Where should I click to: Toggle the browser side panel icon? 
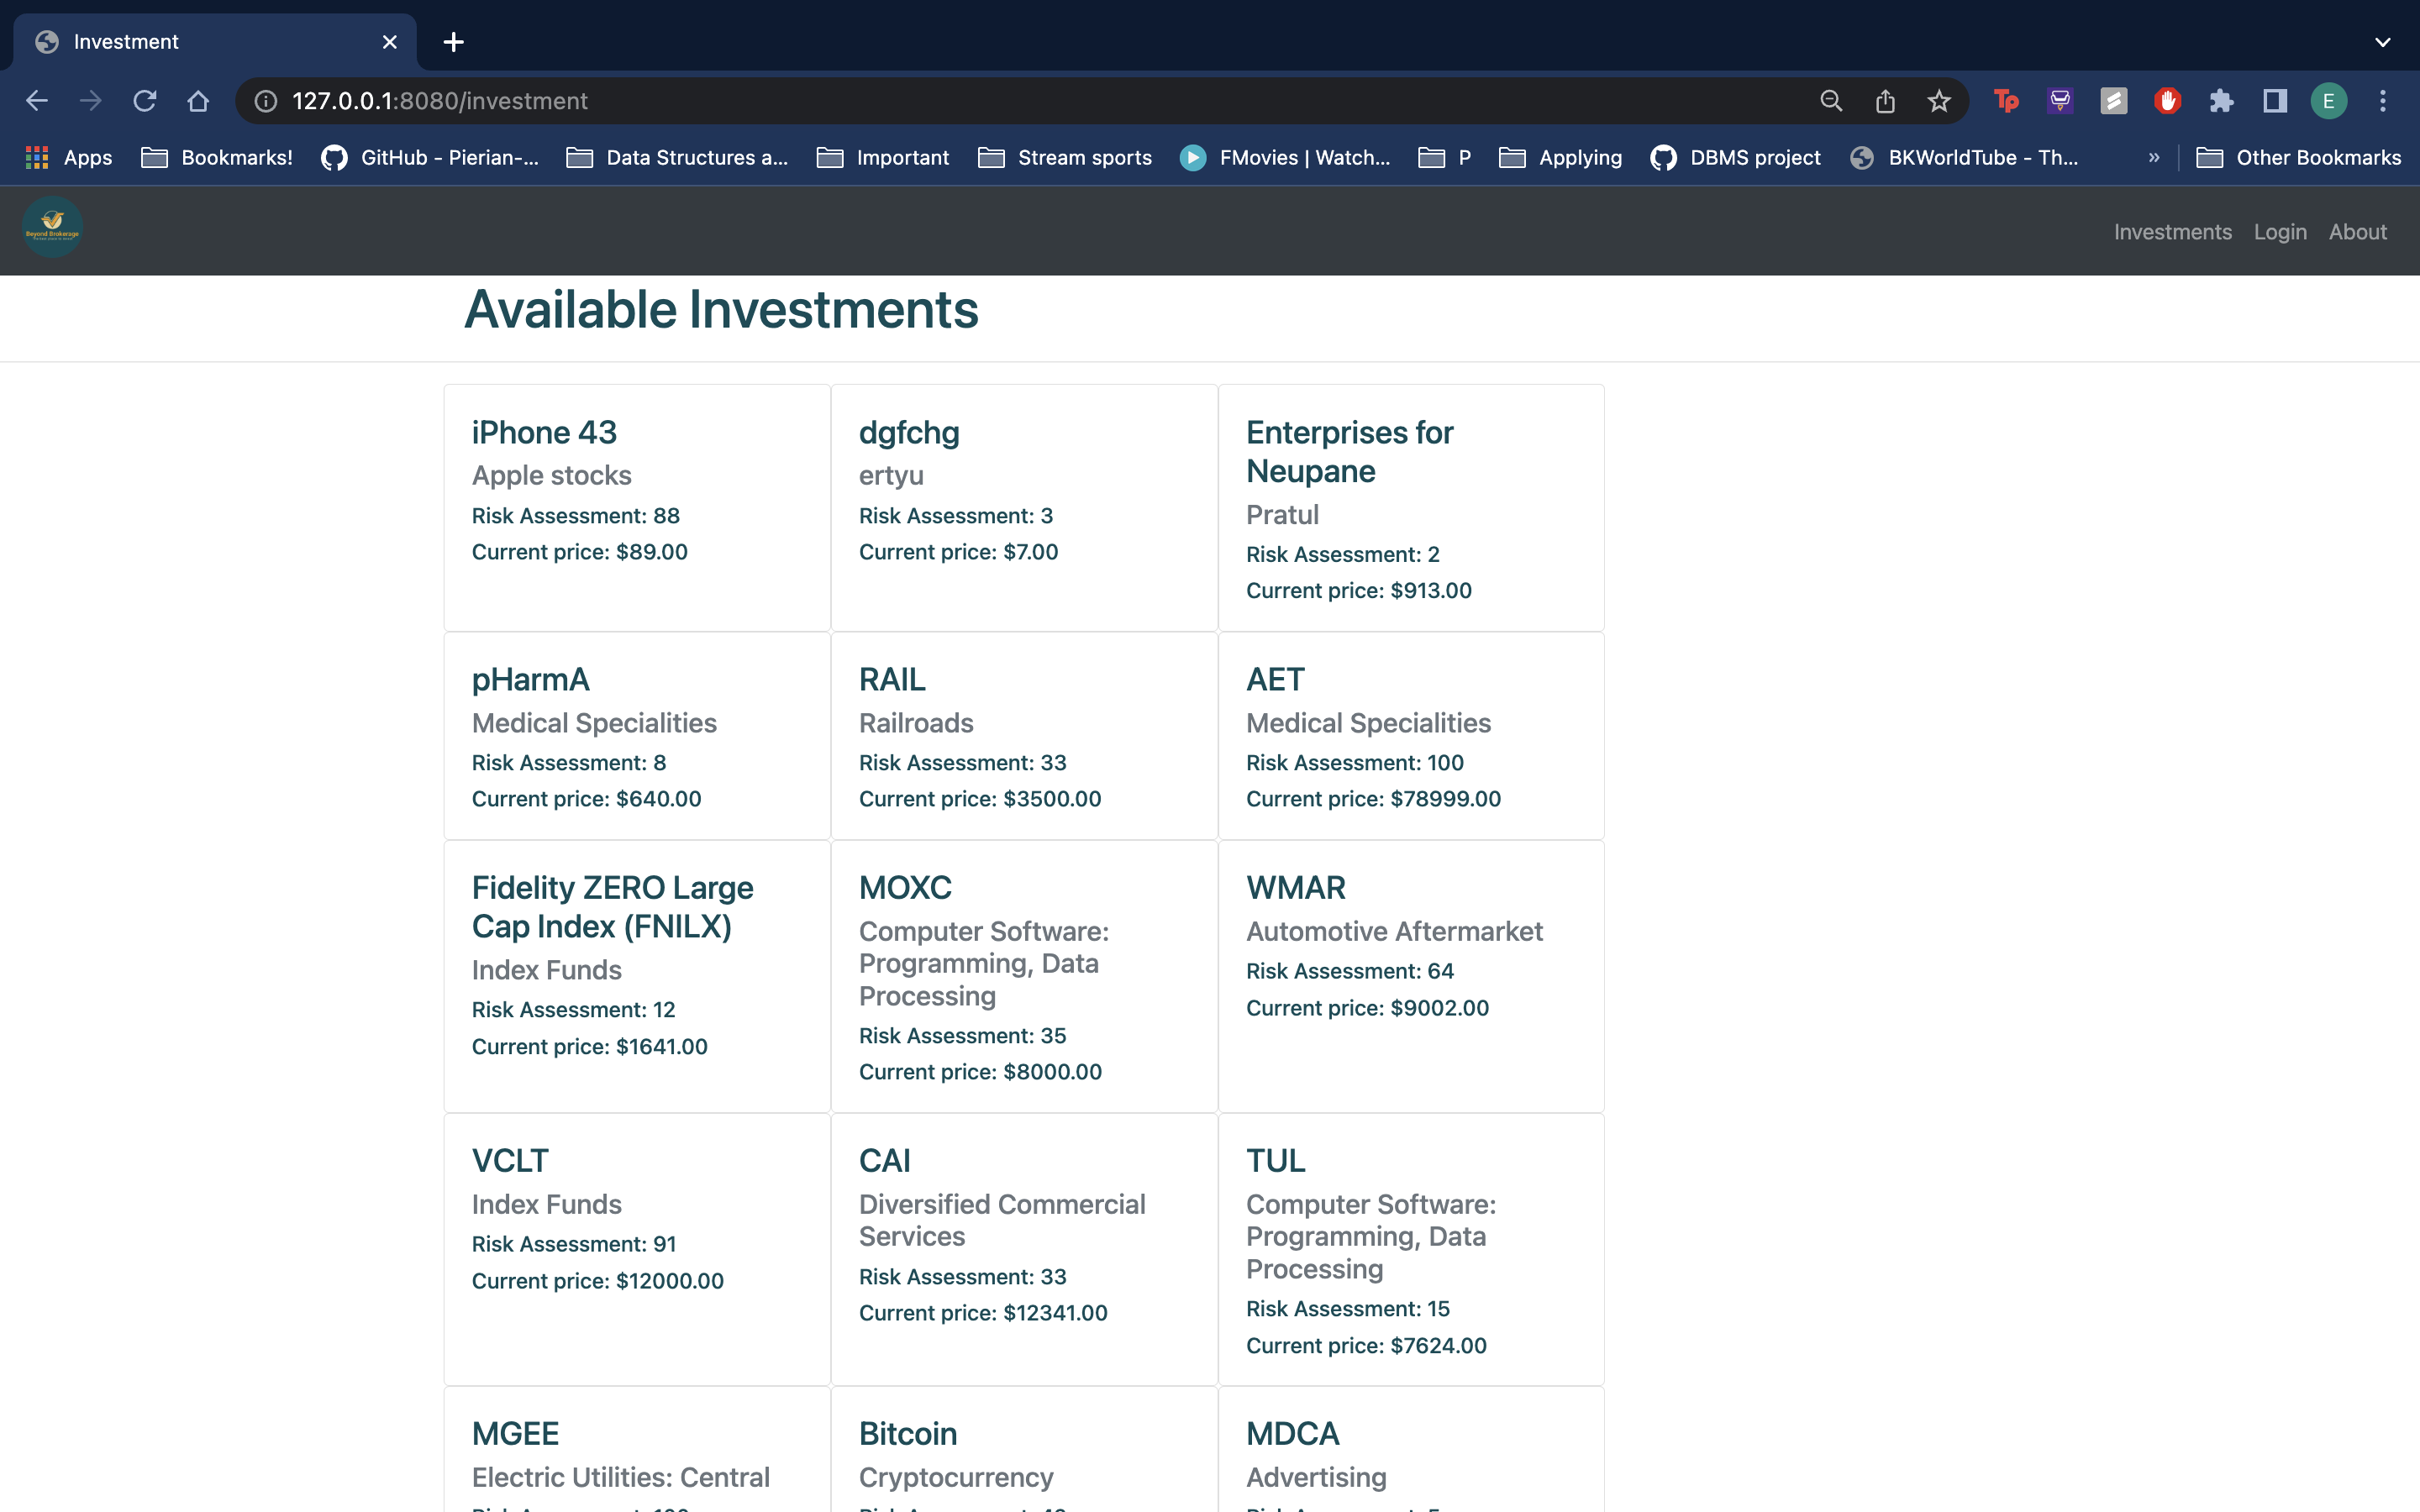(2274, 101)
